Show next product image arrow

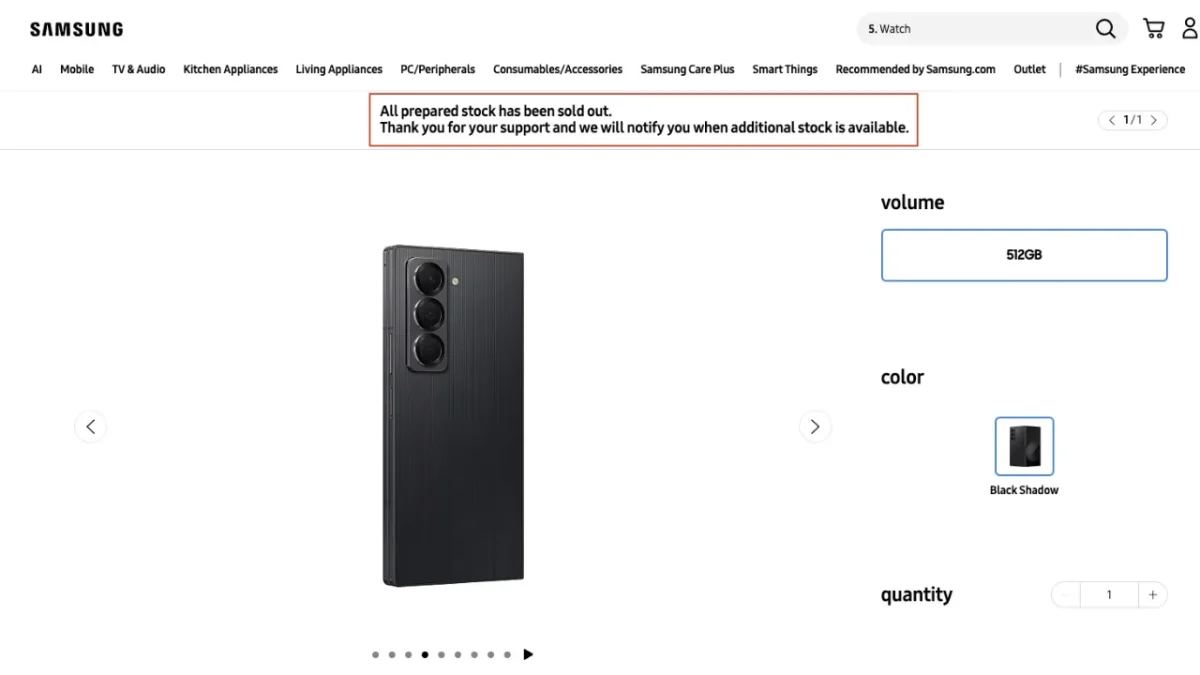(815, 427)
